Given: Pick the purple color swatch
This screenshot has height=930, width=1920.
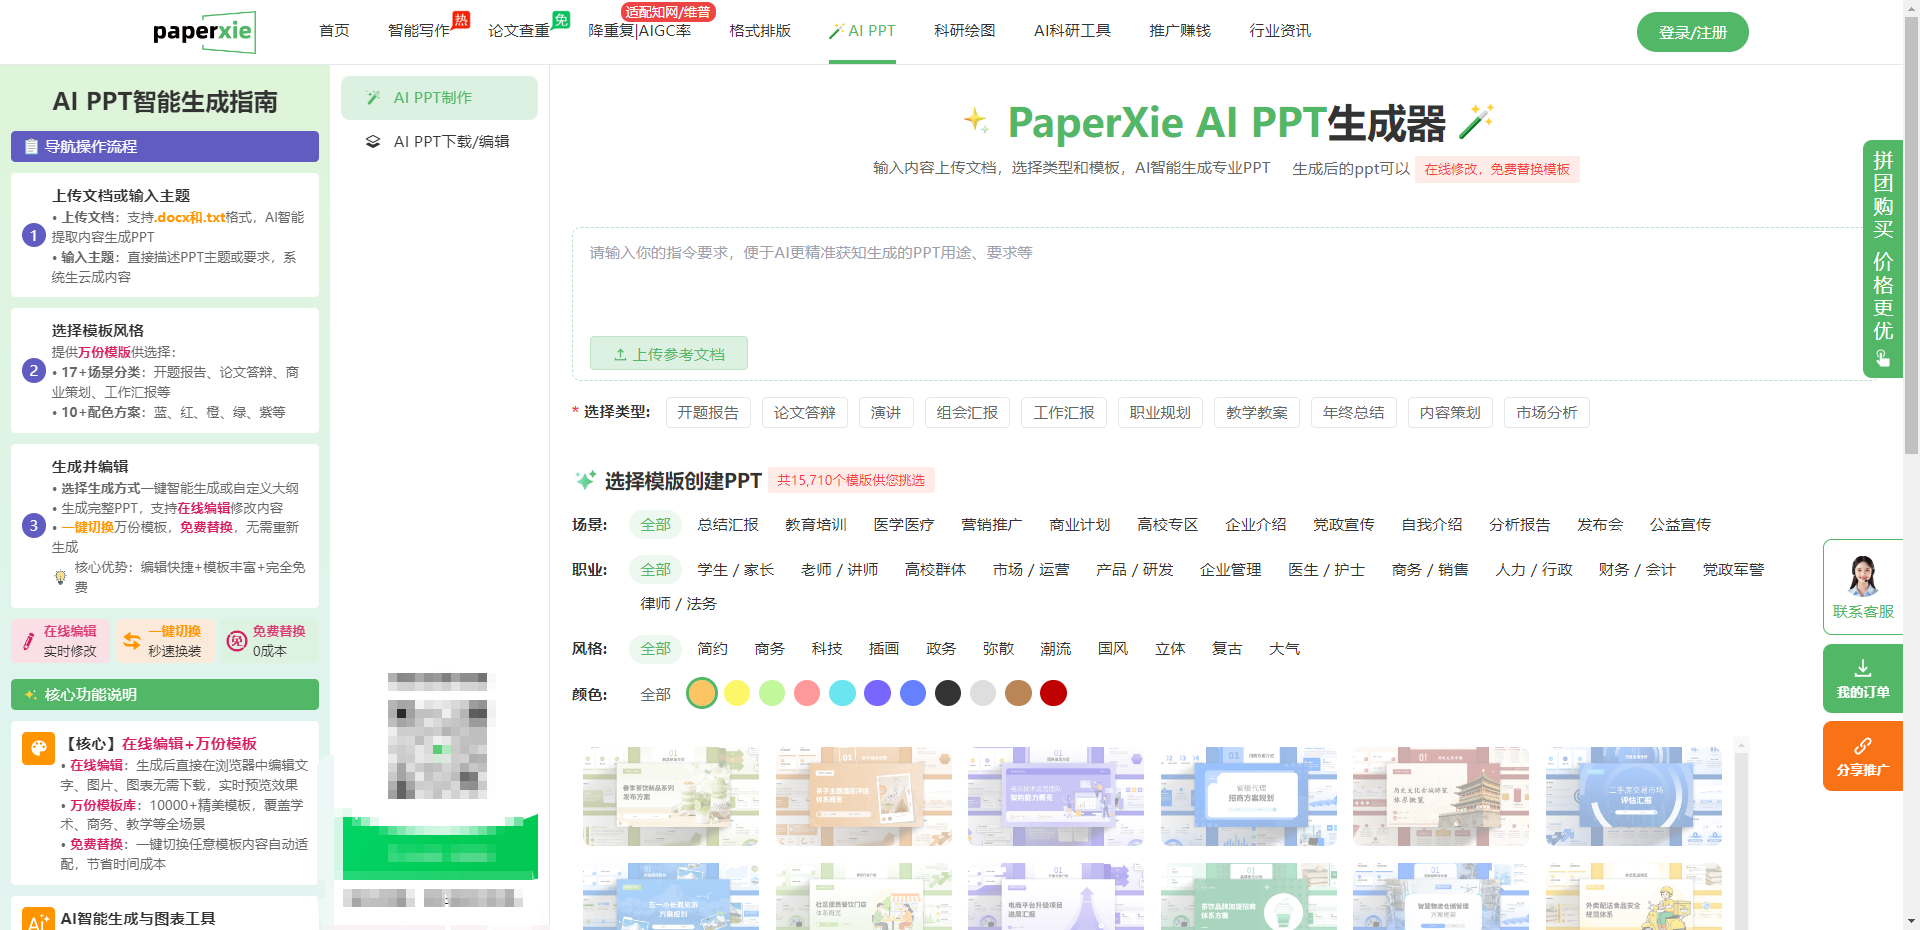Looking at the screenshot, I should click(877, 693).
